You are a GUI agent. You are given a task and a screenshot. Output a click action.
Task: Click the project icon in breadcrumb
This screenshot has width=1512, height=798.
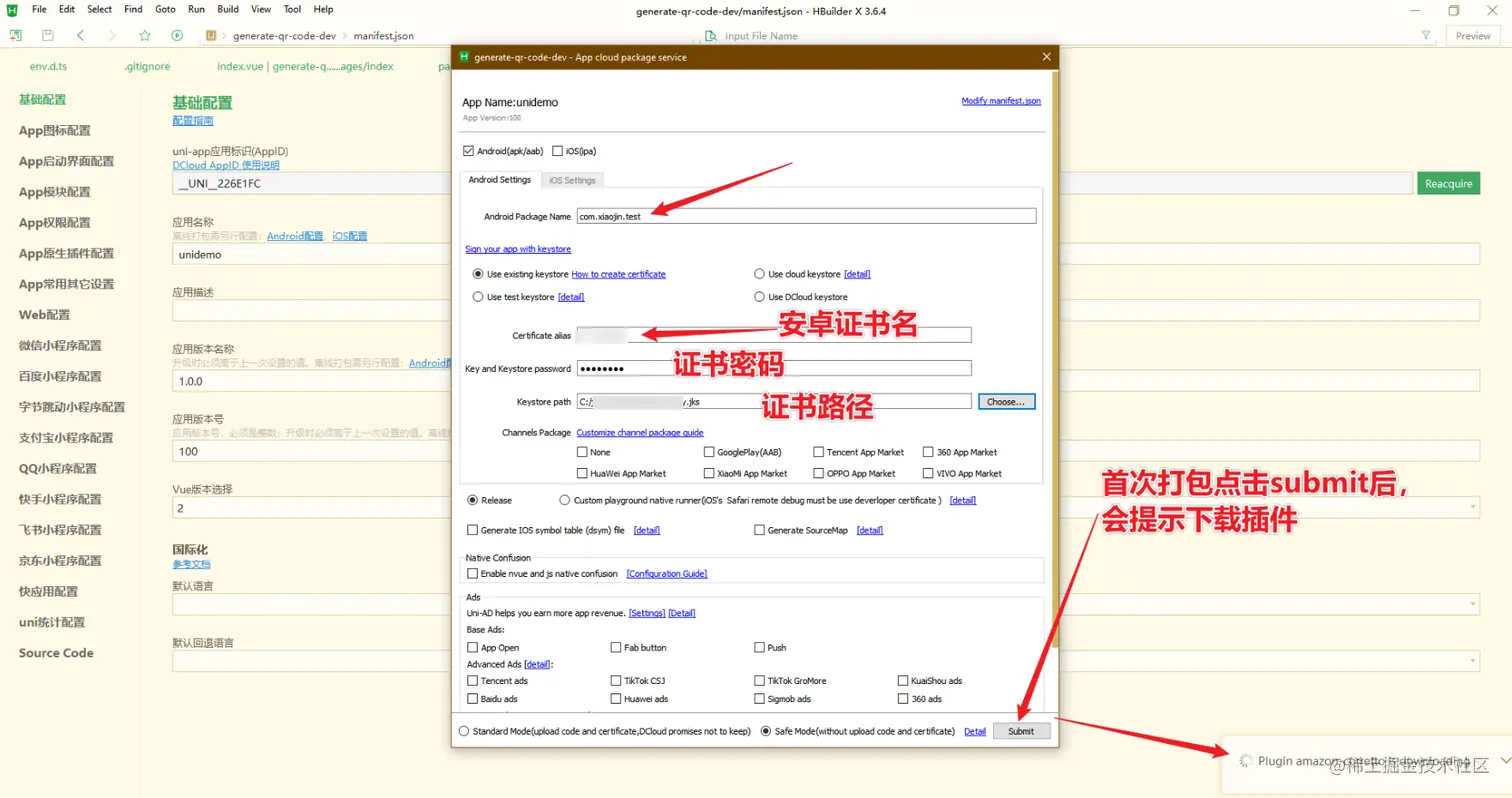tap(211, 35)
